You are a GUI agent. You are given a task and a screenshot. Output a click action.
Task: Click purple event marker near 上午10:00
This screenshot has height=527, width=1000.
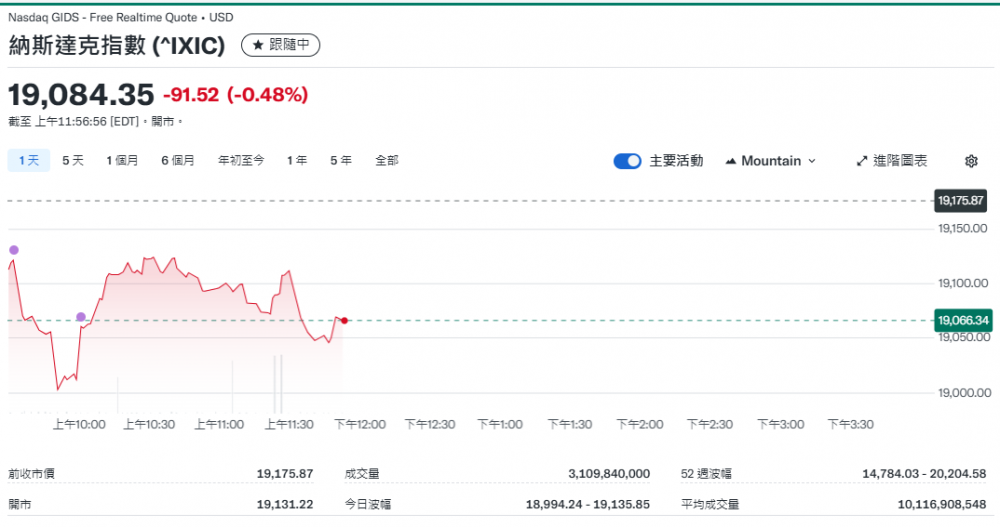click(x=81, y=317)
